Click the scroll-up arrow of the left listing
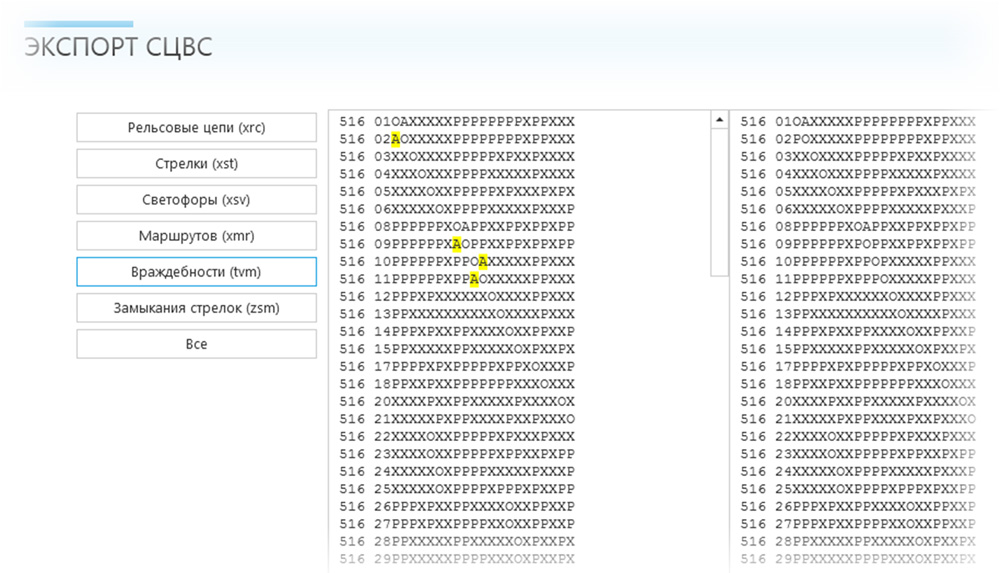 [719, 120]
